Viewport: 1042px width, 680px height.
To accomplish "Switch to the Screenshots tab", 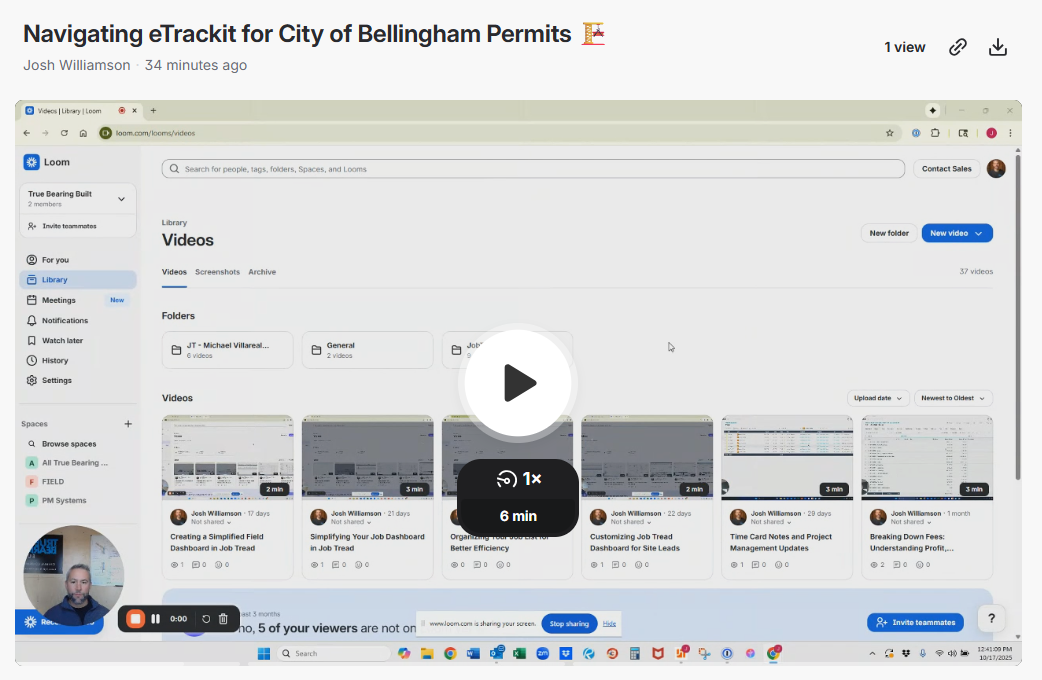I will point(217,272).
